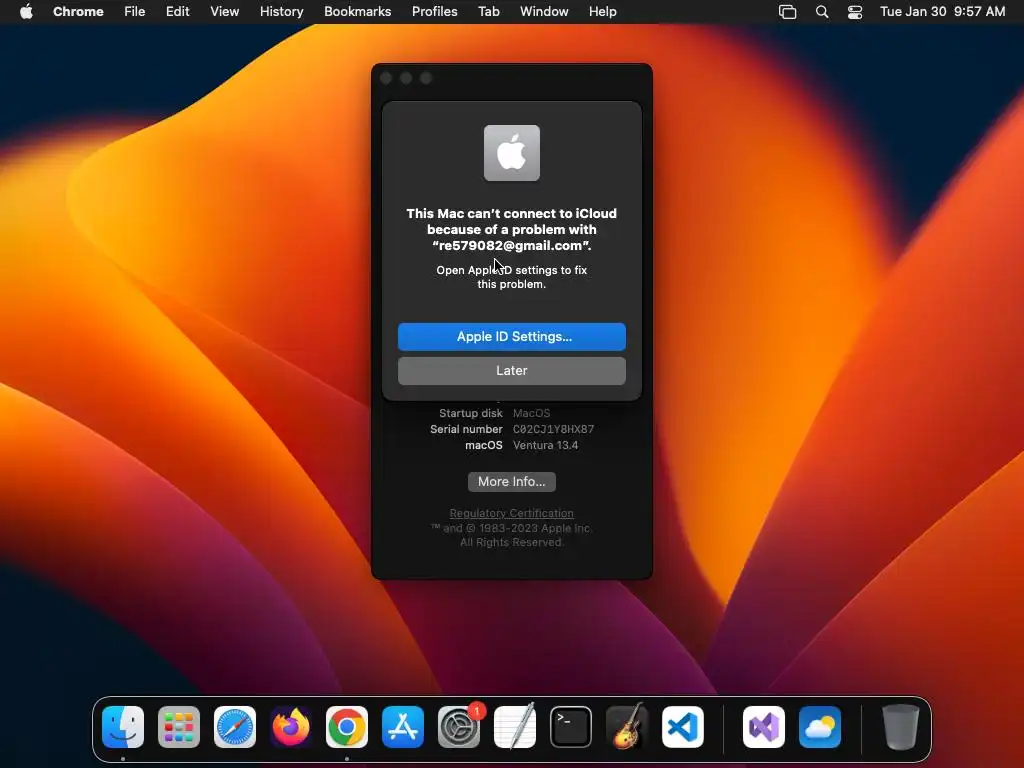Close the About This Mac window

[x=386, y=78]
